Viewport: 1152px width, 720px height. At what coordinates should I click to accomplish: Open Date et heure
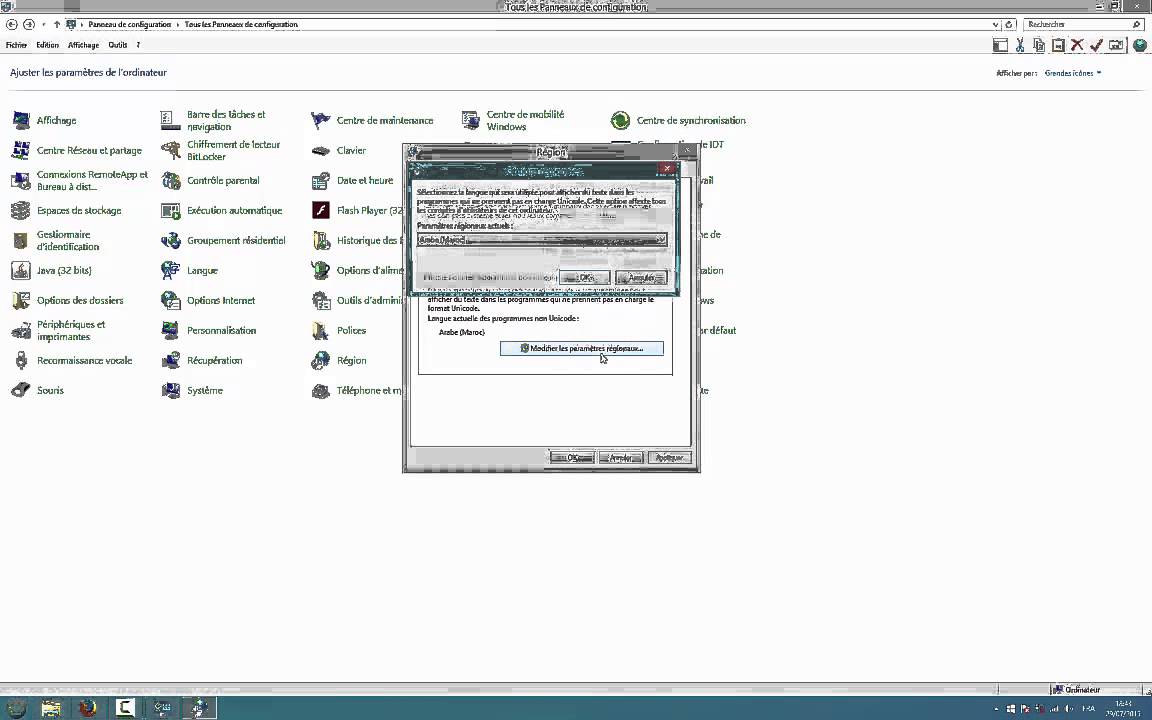[353, 181]
